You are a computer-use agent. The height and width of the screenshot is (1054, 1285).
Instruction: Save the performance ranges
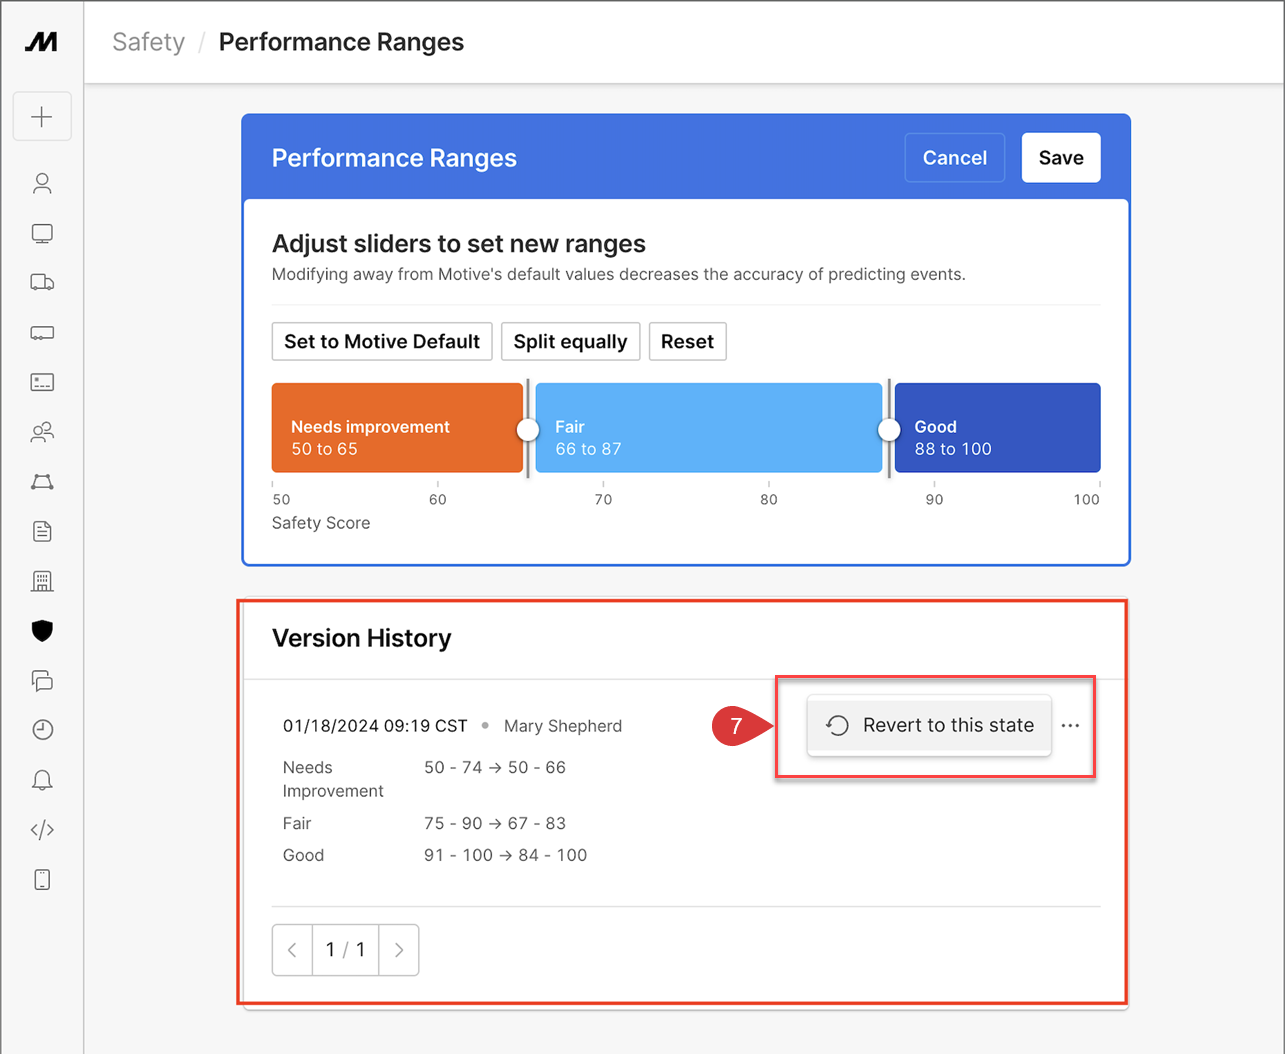pos(1060,158)
